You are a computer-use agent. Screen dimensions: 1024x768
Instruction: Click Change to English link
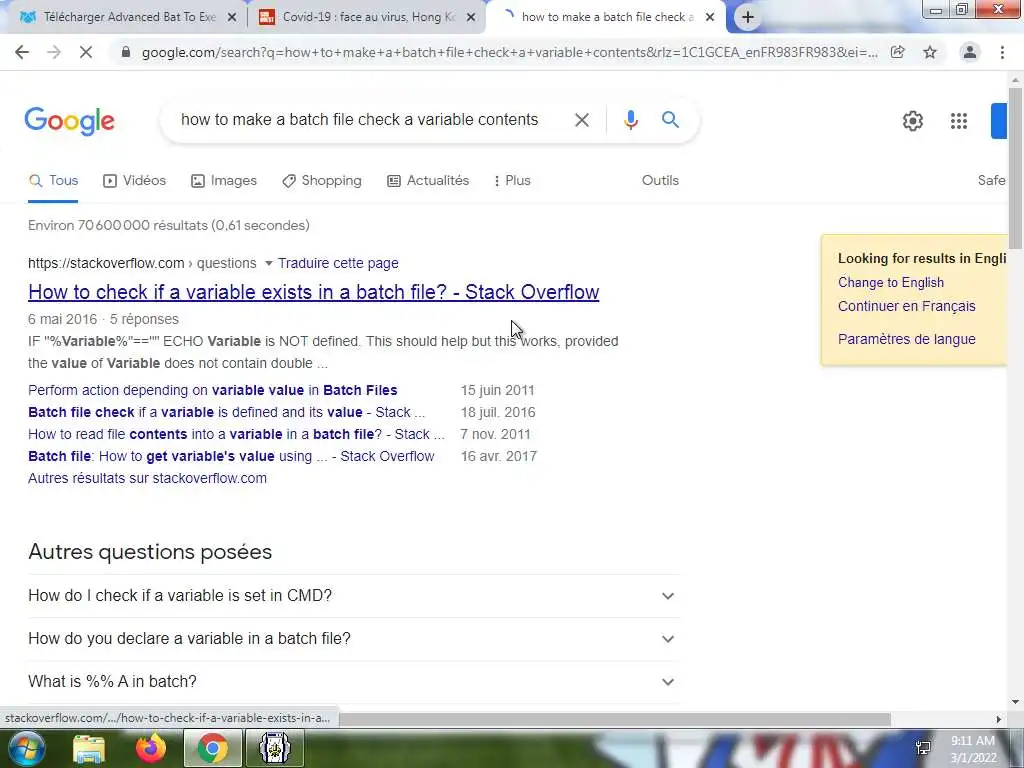891,282
